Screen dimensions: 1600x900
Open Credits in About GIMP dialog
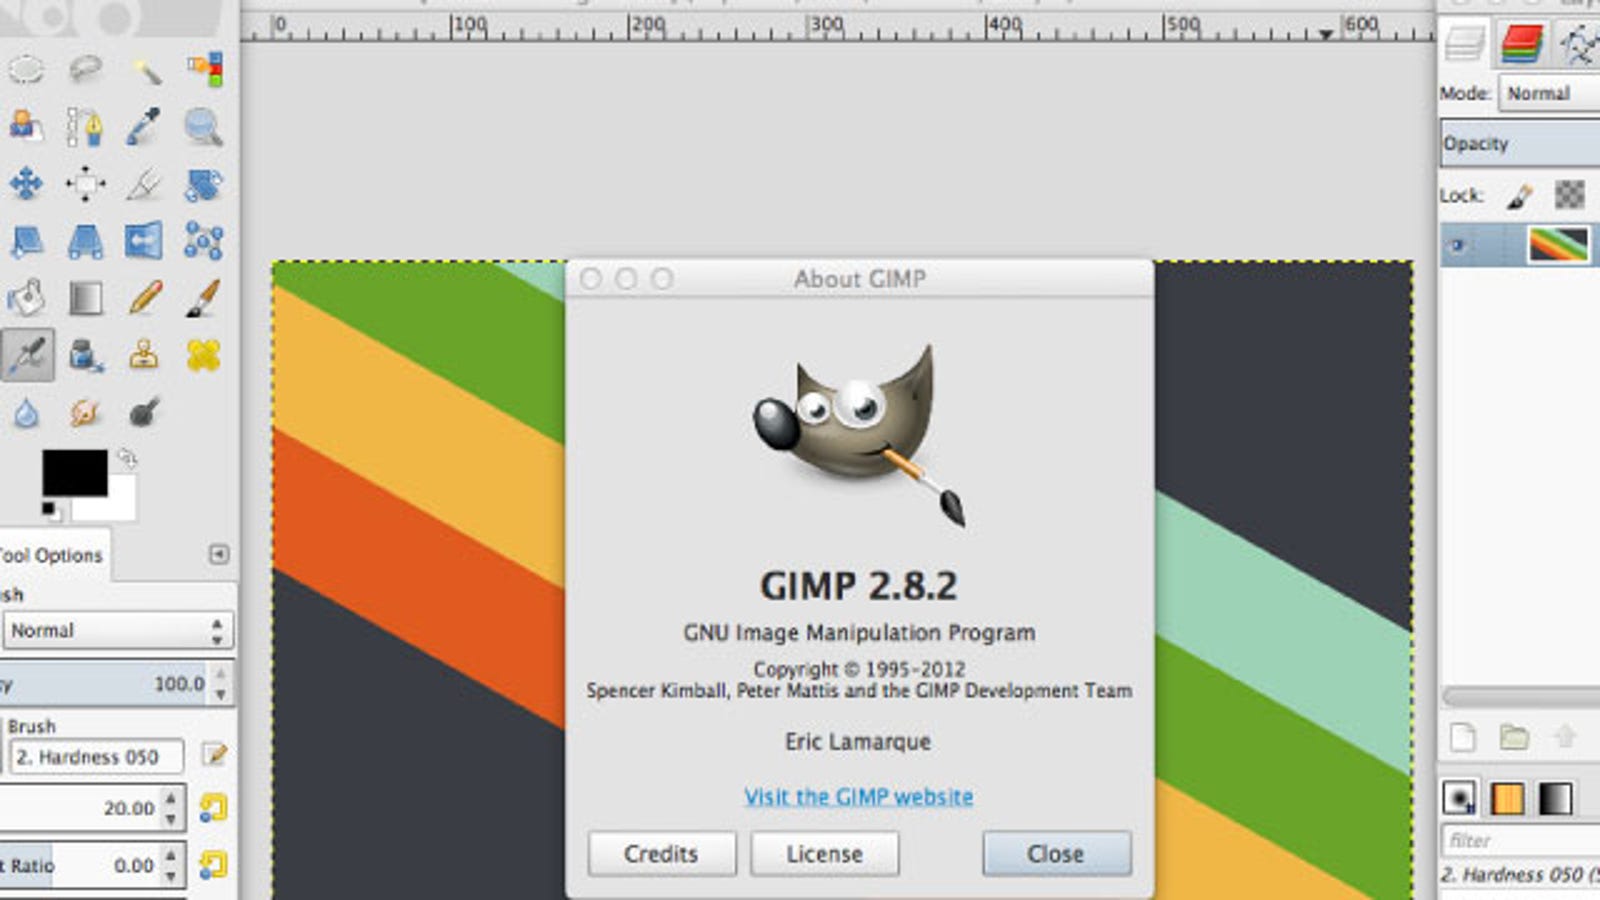click(661, 854)
